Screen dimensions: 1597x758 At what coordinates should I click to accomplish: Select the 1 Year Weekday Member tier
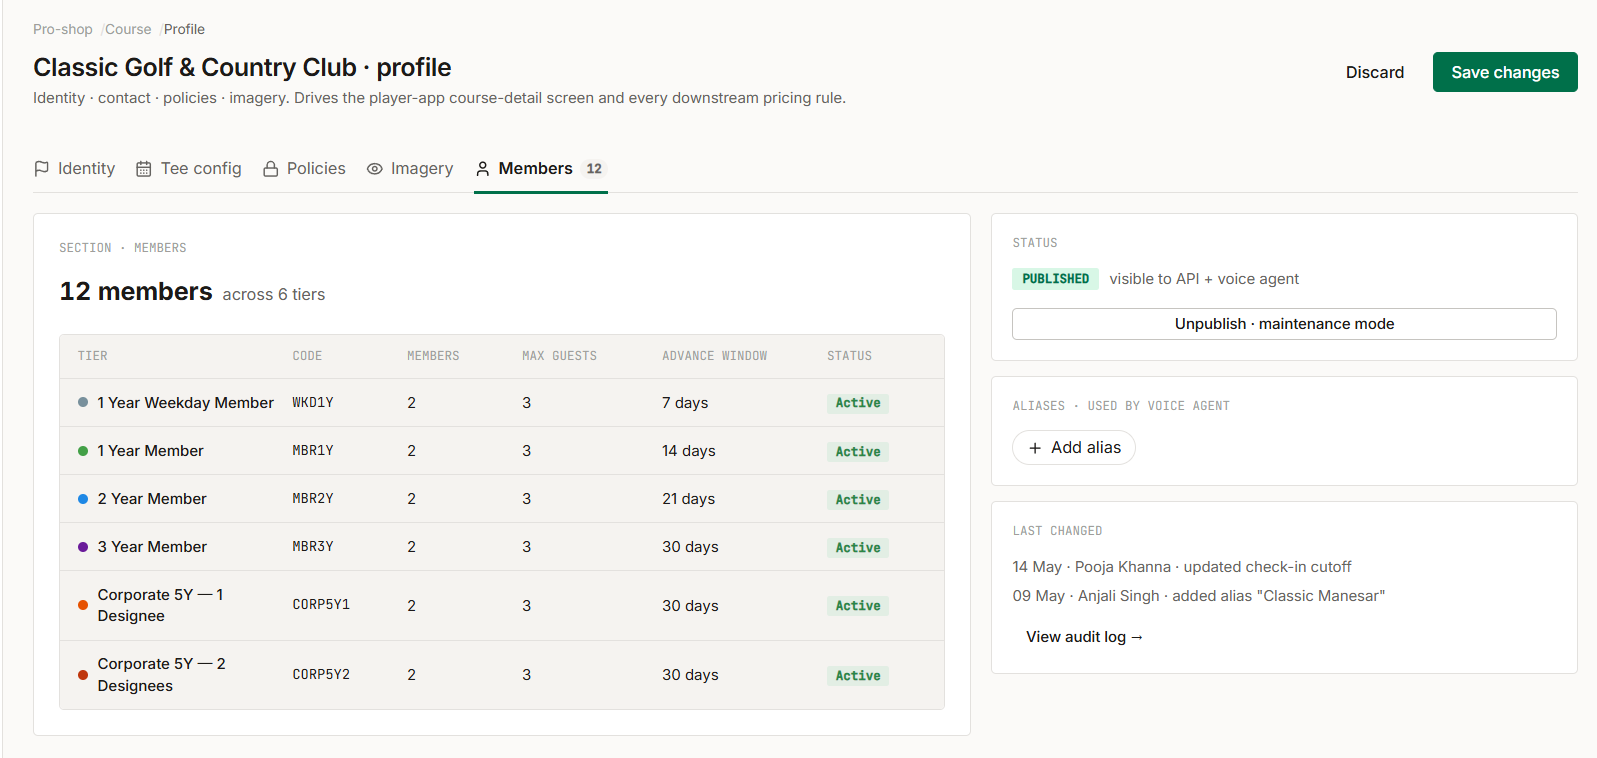click(x=186, y=403)
